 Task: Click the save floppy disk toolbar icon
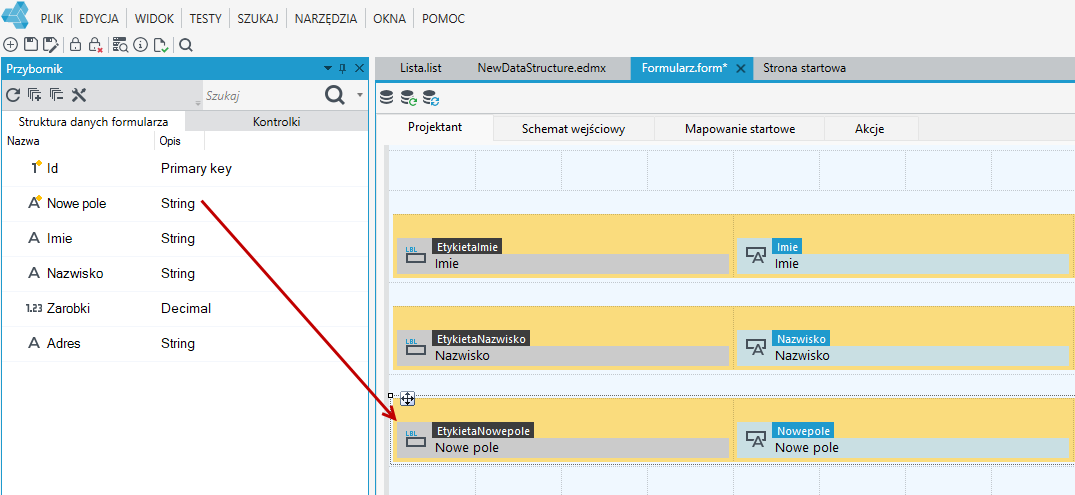[30, 45]
